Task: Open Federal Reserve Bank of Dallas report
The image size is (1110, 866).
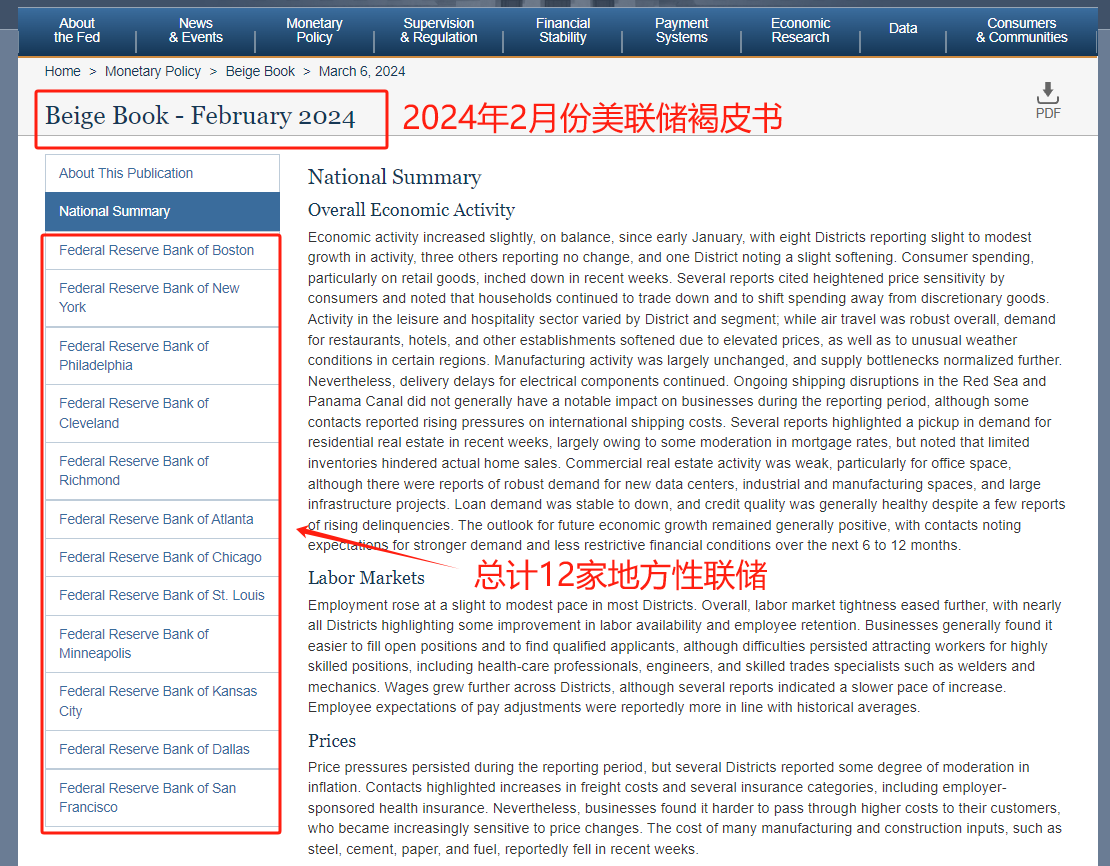Action: click(x=162, y=750)
